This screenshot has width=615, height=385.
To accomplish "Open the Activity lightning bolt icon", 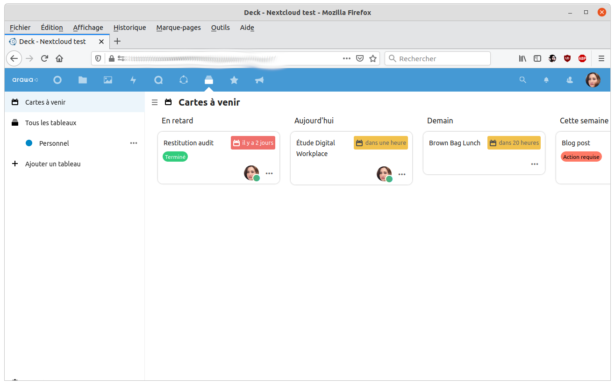I will tap(133, 80).
